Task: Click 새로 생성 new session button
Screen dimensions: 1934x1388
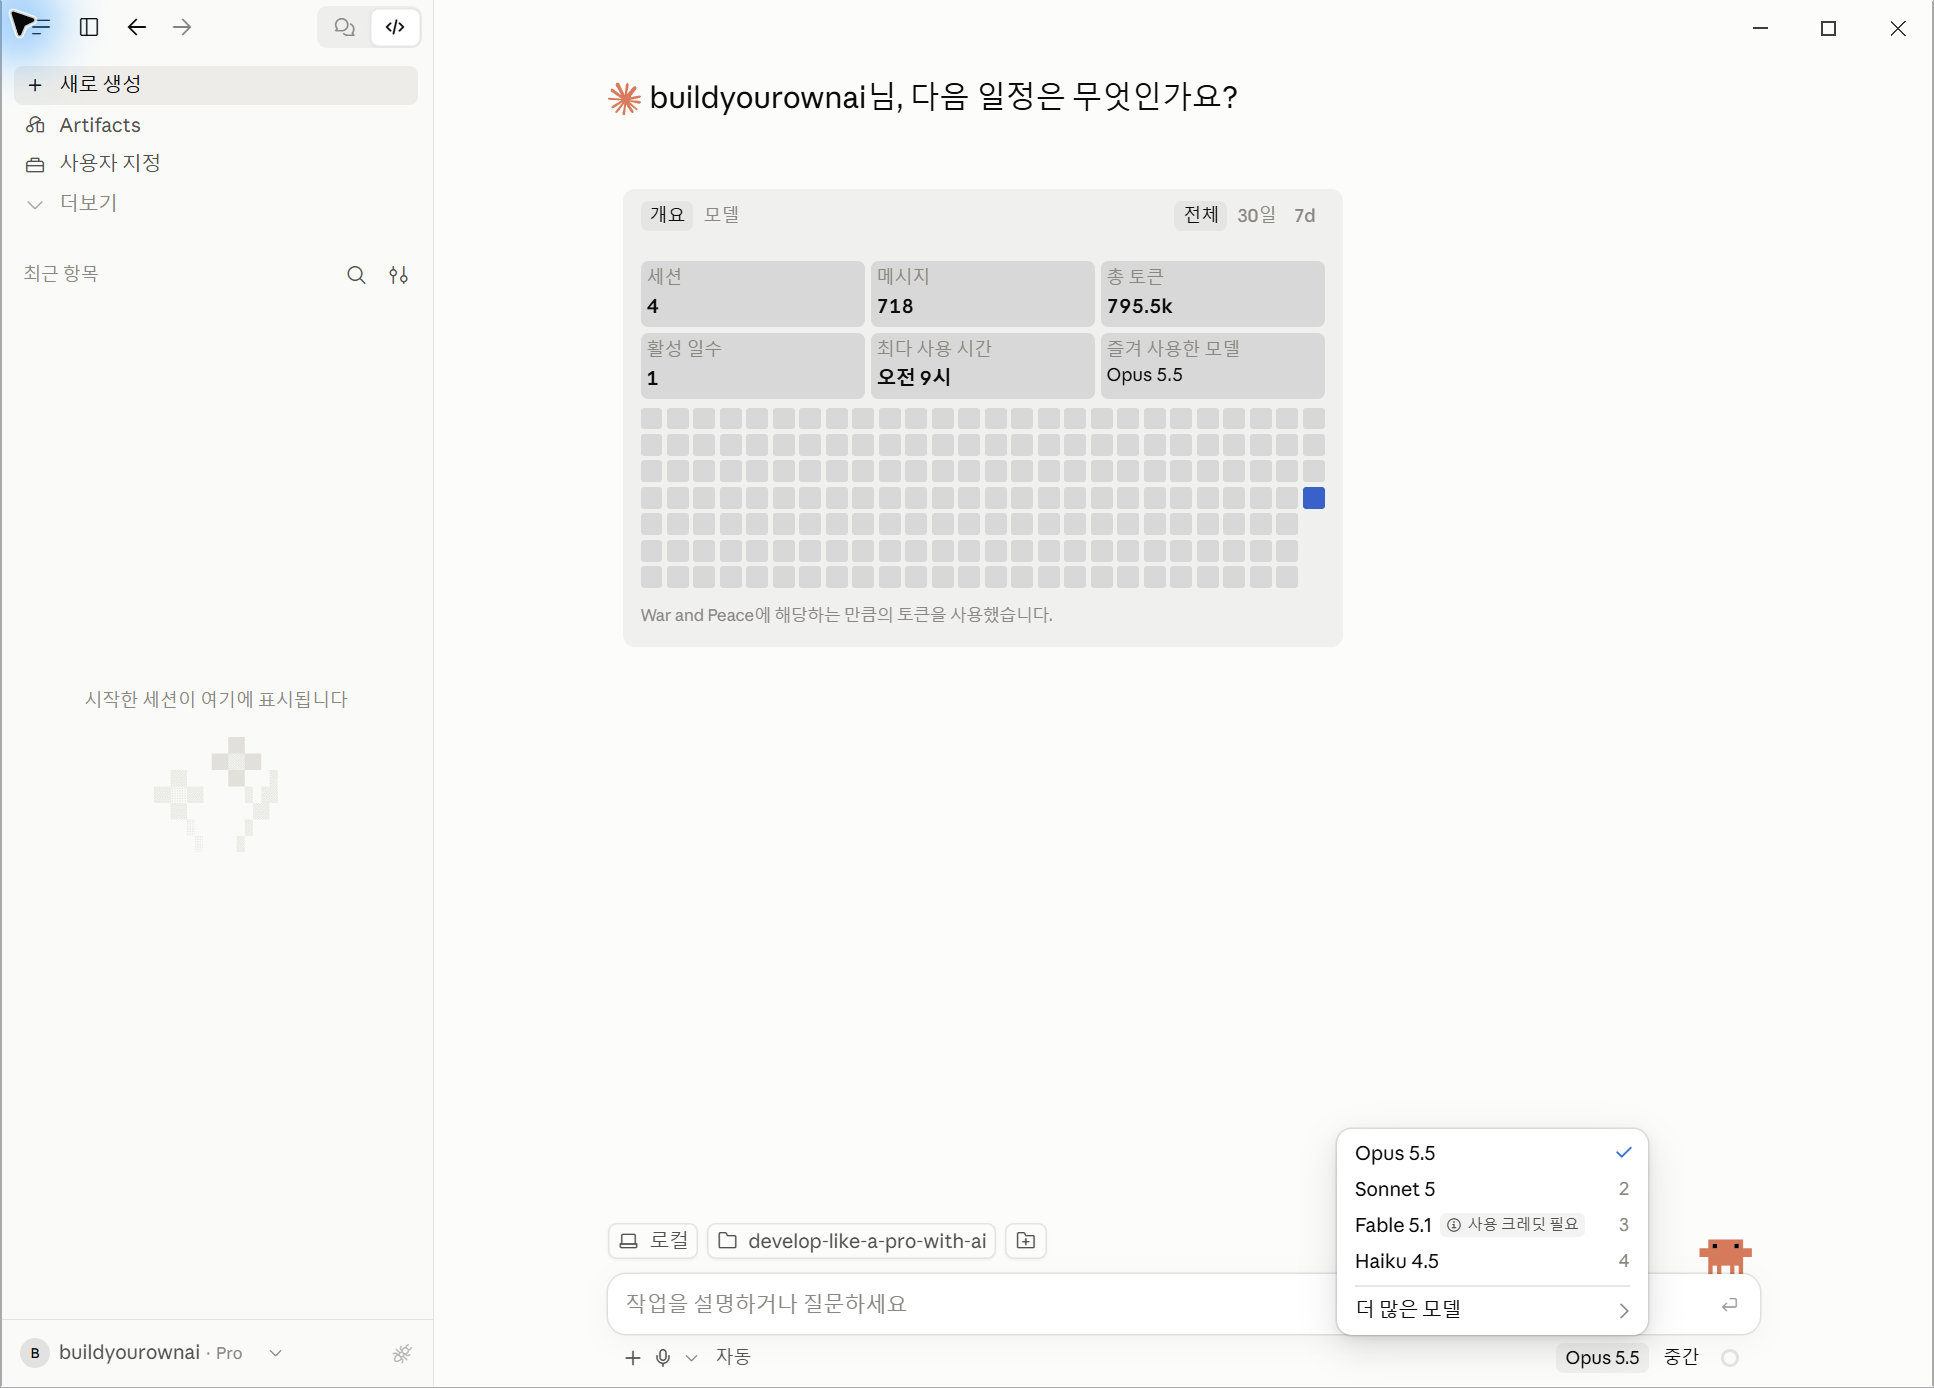Action: [x=216, y=85]
